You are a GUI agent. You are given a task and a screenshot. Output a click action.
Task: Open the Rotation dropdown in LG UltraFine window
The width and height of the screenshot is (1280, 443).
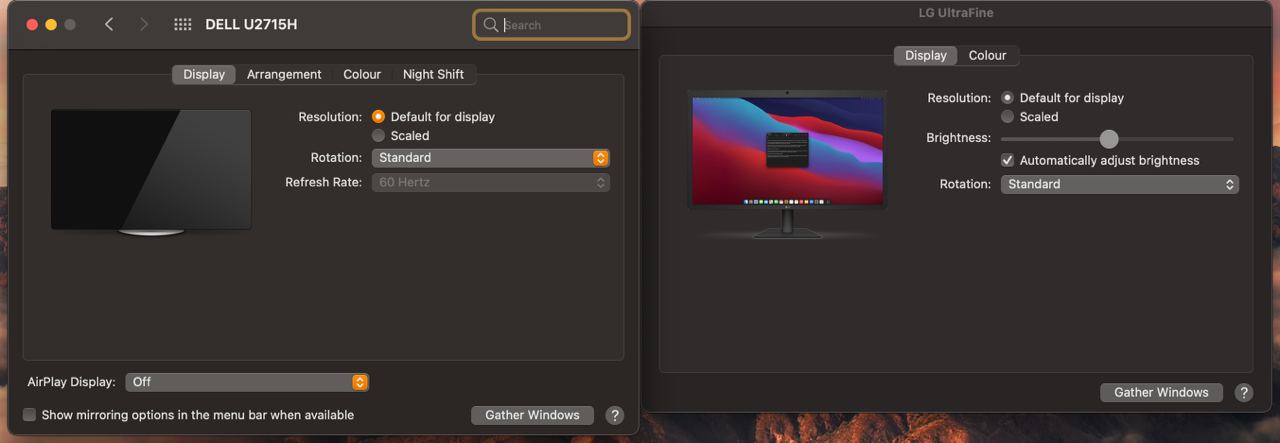click(1120, 184)
